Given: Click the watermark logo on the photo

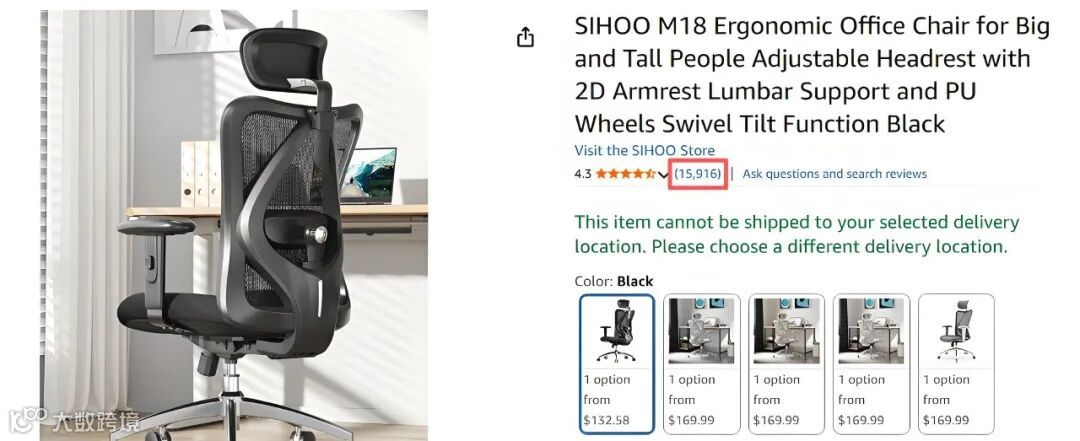Looking at the screenshot, I should 74,420.
